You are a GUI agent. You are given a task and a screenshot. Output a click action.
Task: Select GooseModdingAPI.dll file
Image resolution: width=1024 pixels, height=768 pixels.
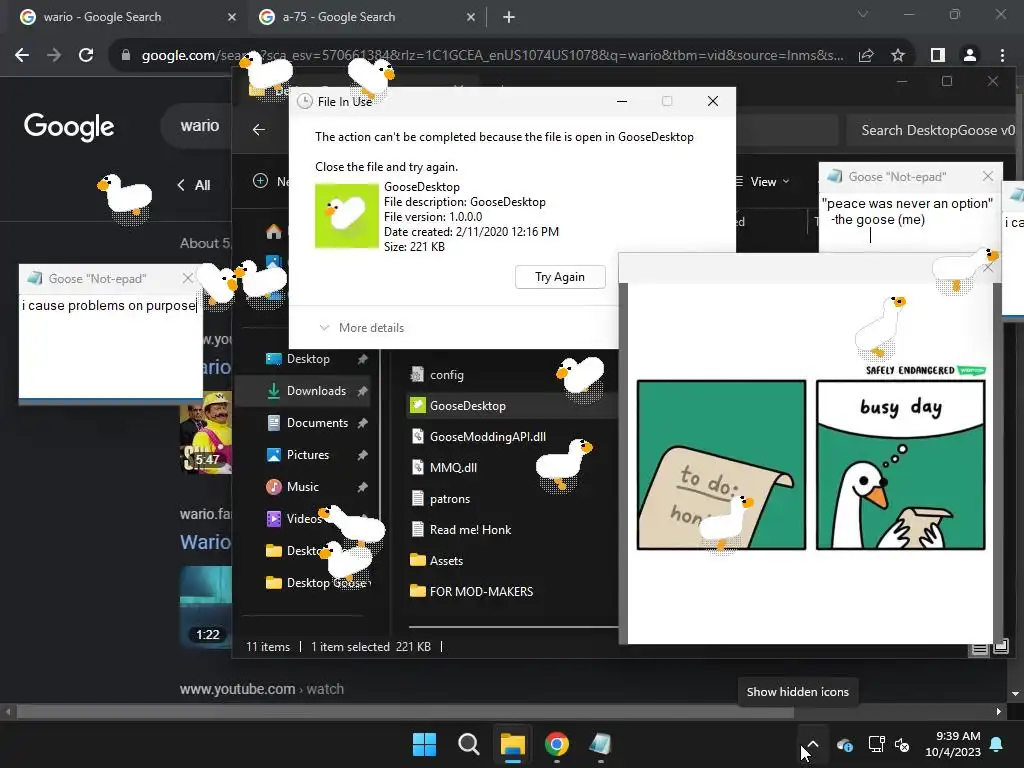pyautogui.click(x=477, y=437)
